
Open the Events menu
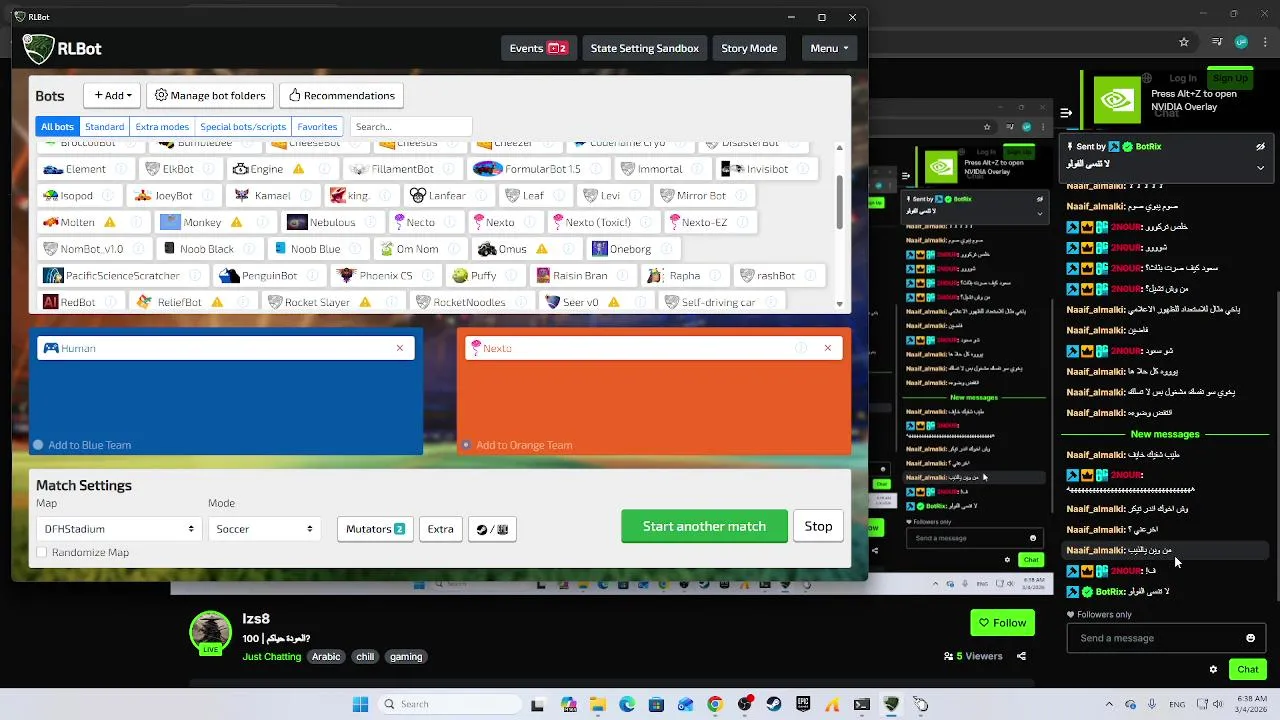coord(538,48)
